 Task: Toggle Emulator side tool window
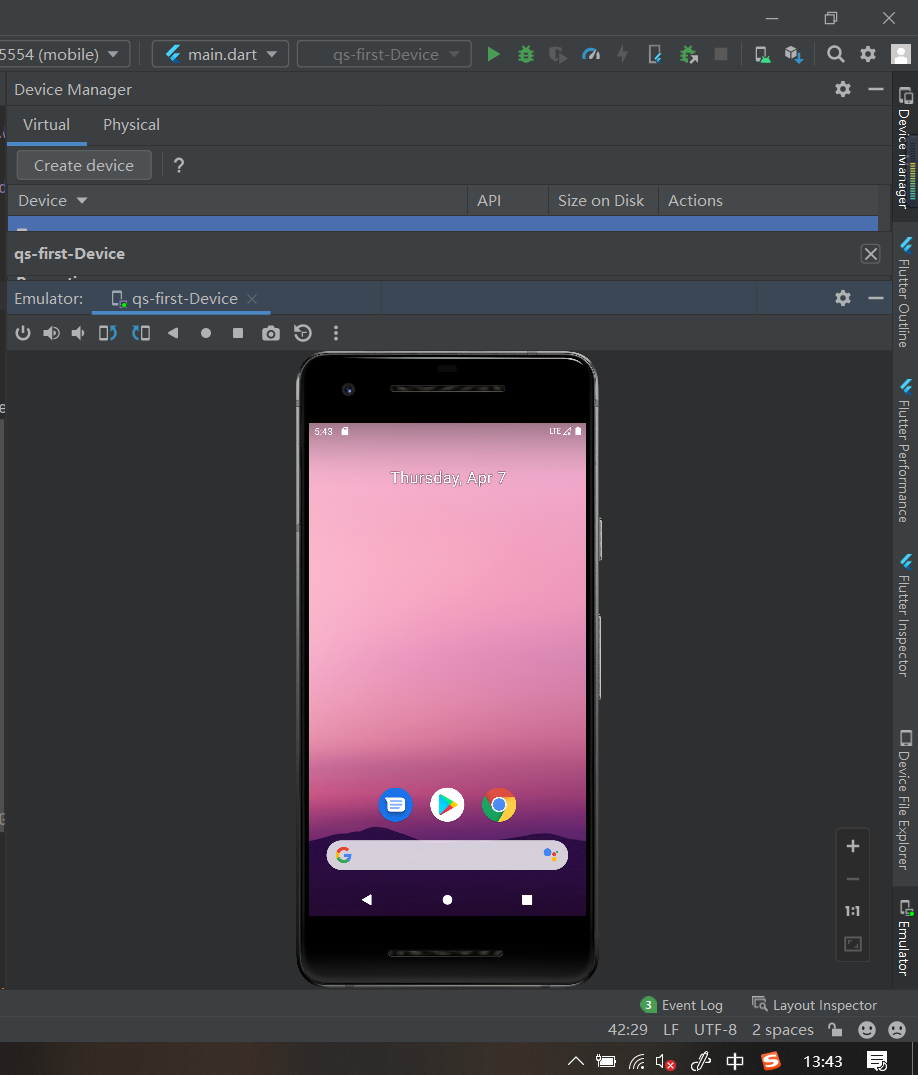[905, 937]
